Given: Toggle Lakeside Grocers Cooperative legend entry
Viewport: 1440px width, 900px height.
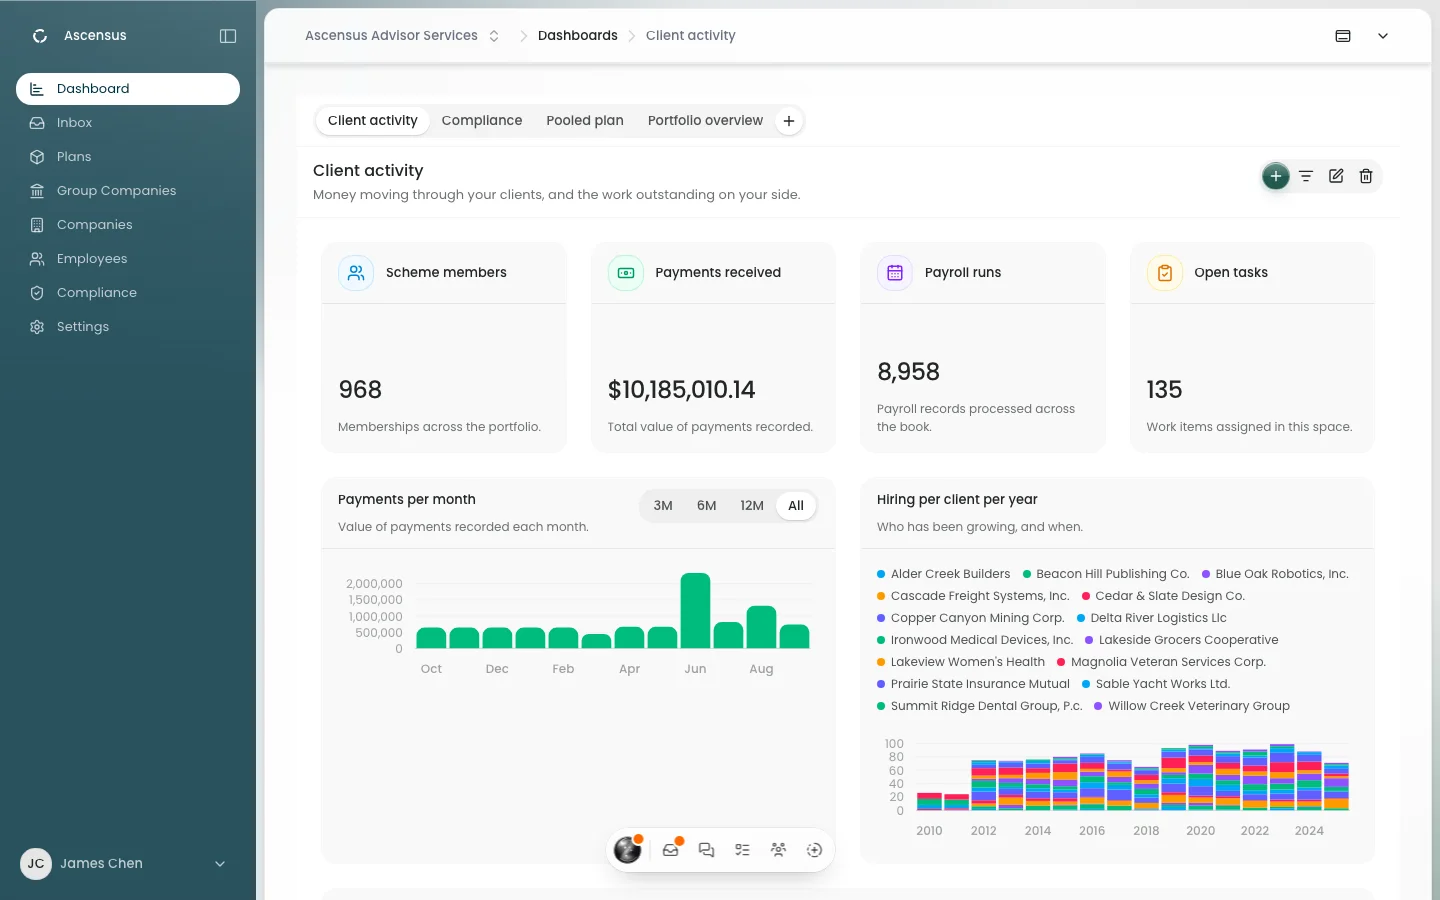Looking at the screenshot, I should click(1182, 640).
